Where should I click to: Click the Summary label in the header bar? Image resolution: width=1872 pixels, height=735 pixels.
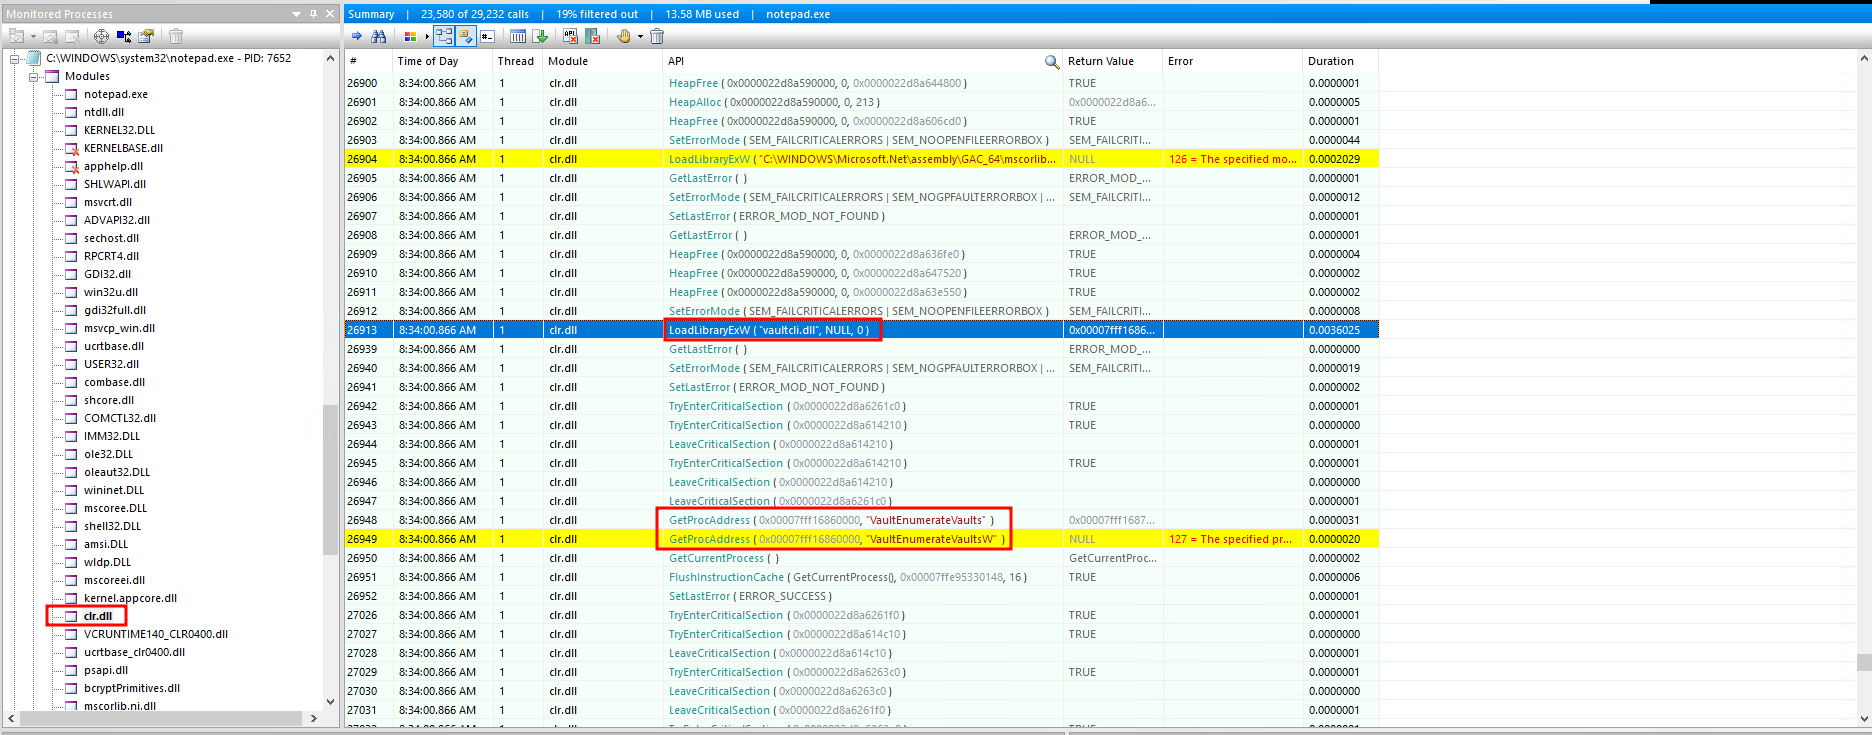[371, 14]
